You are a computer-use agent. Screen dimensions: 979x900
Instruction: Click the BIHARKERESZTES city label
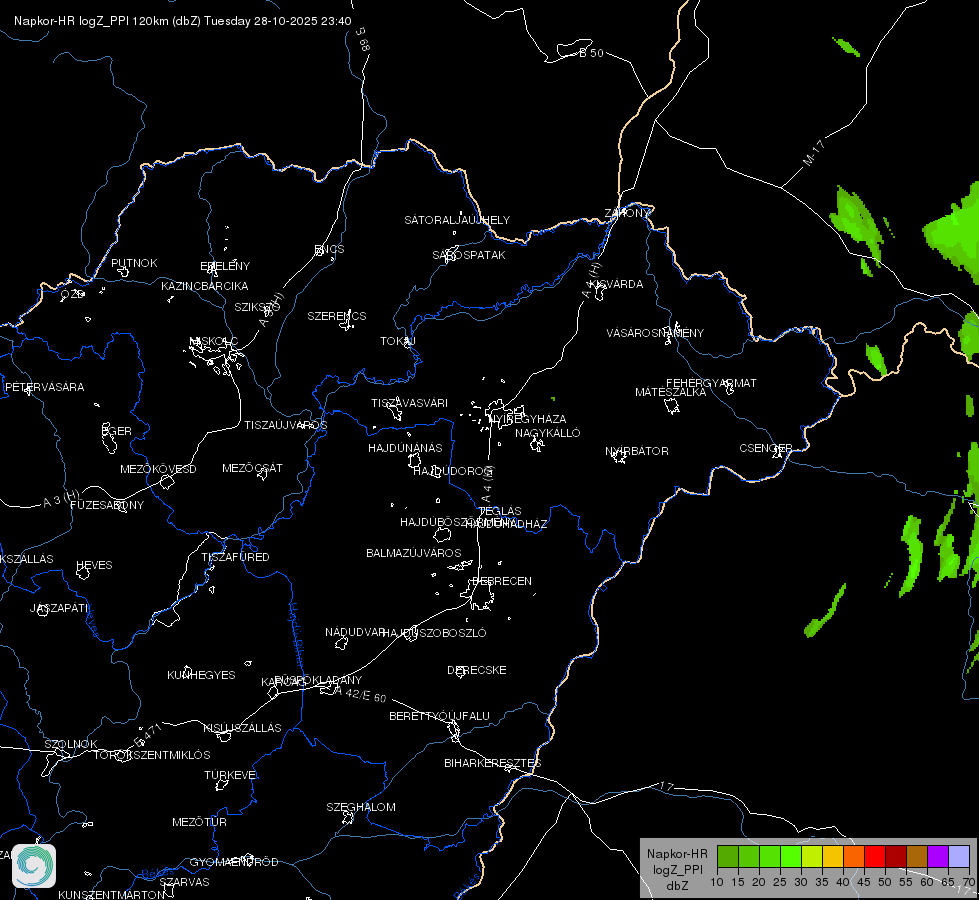tap(493, 763)
